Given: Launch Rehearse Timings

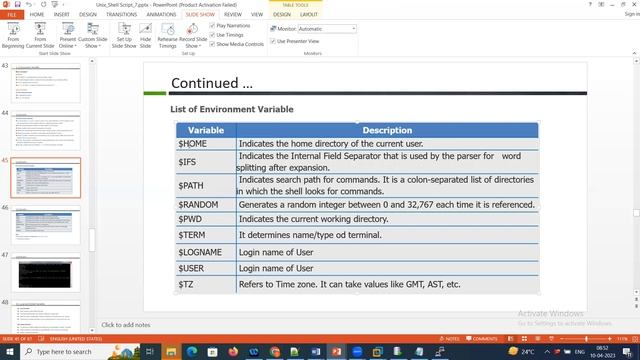Looking at the screenshot, I should (x=167, y=36).
